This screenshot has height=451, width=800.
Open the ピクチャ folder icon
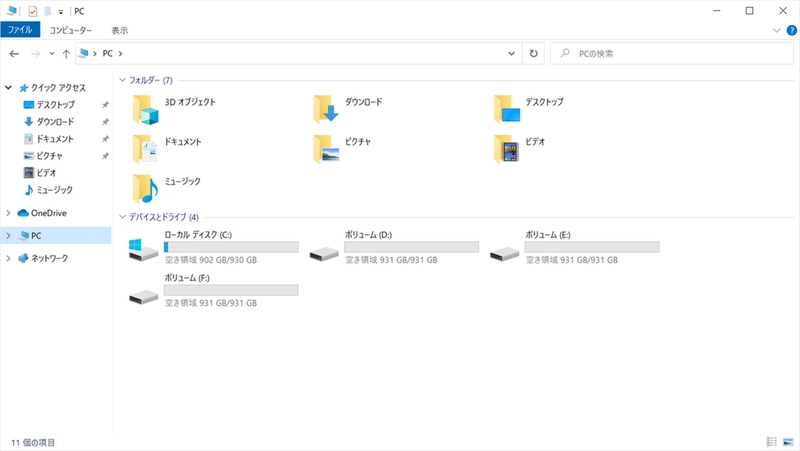pos(326,148)
